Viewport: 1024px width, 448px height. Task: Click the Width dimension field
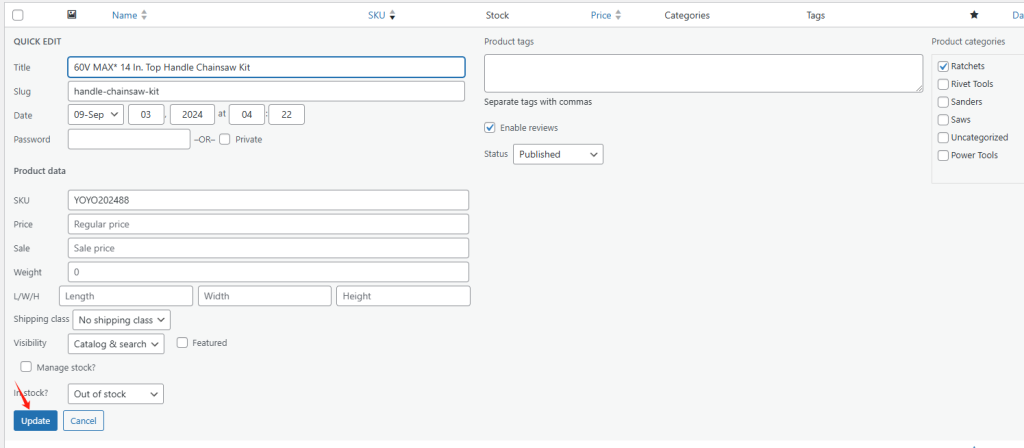[x=264, y=296]
